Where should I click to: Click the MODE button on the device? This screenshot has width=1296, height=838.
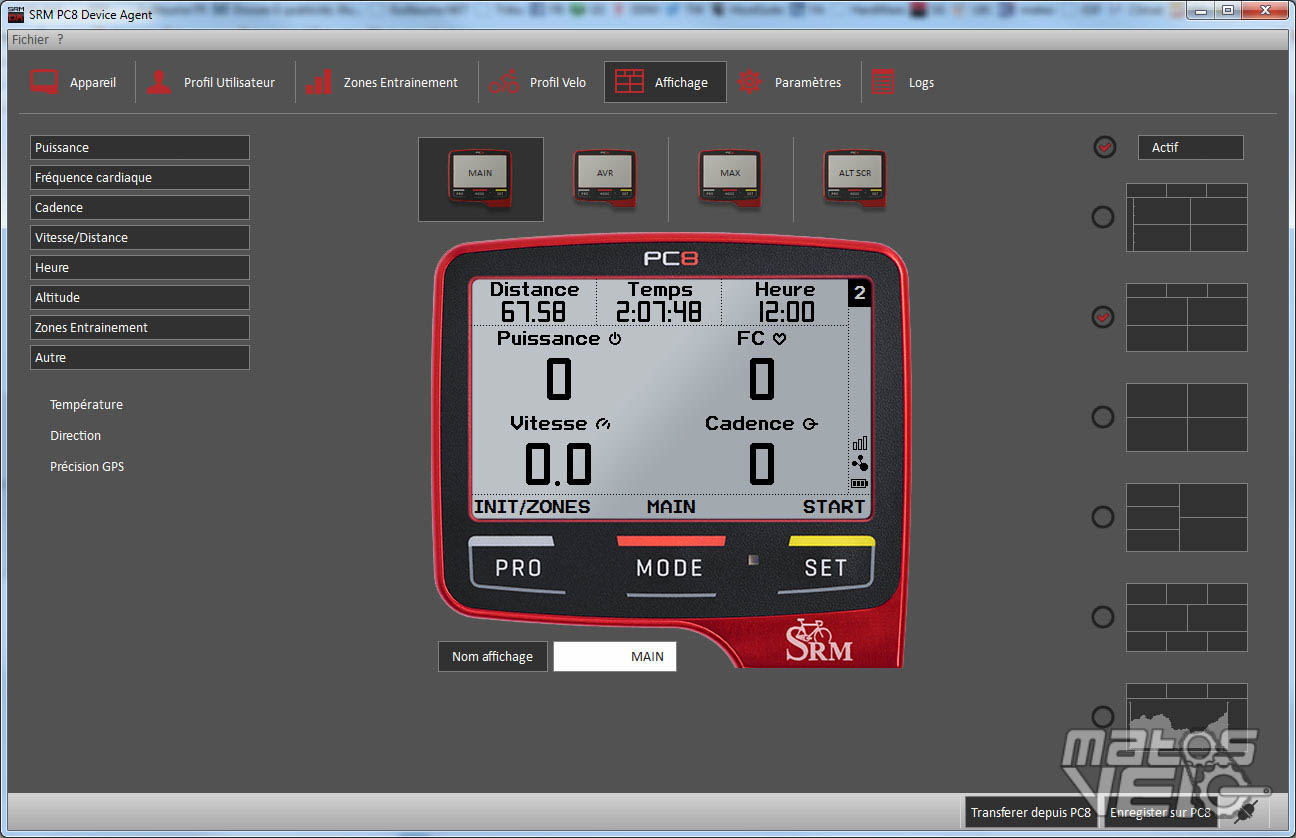(x=670, y=567)
